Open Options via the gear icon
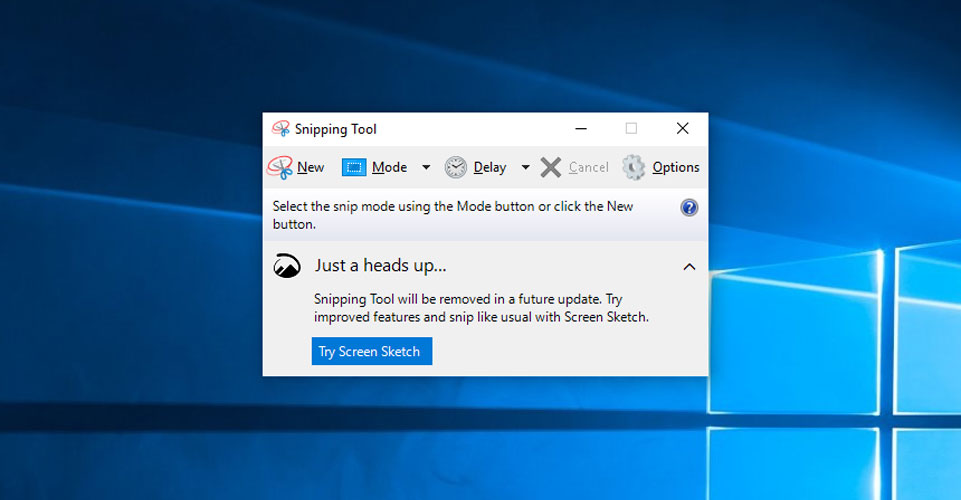The width and height of the screenshot is (961, 500). click(634, 167)
